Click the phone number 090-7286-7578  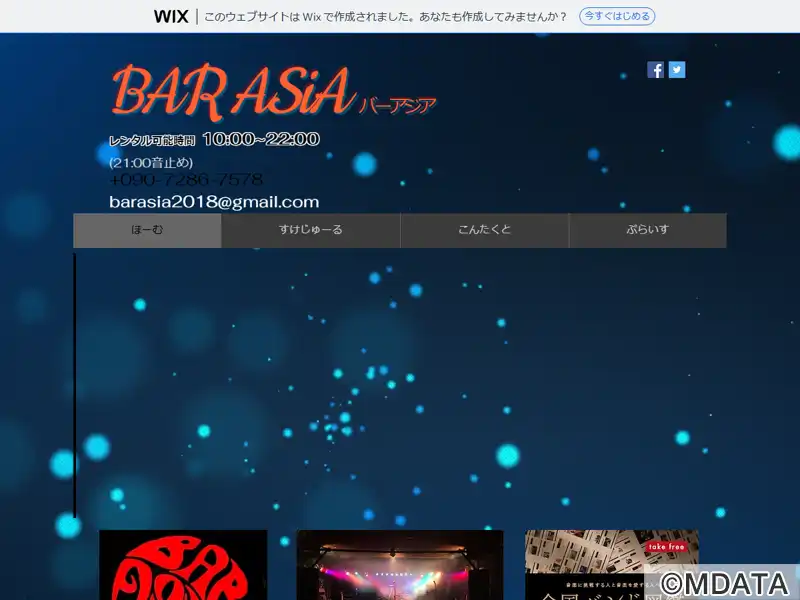pyautogui.click(x=186, y=180)
